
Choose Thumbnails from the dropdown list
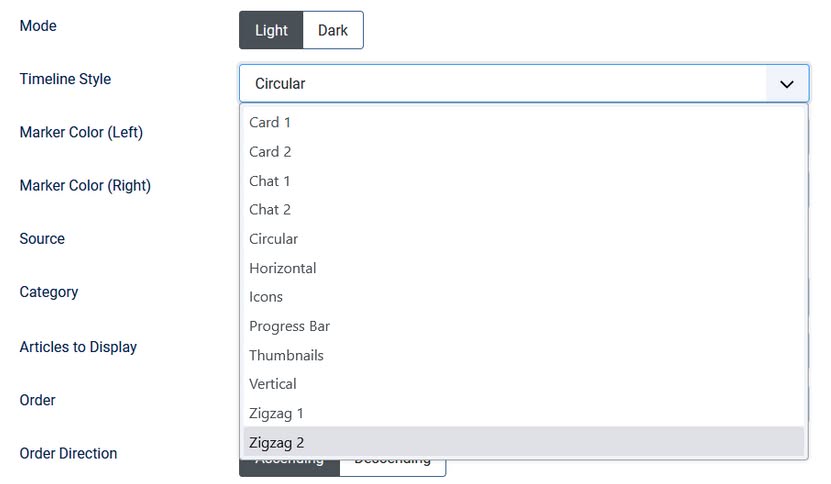287,355
